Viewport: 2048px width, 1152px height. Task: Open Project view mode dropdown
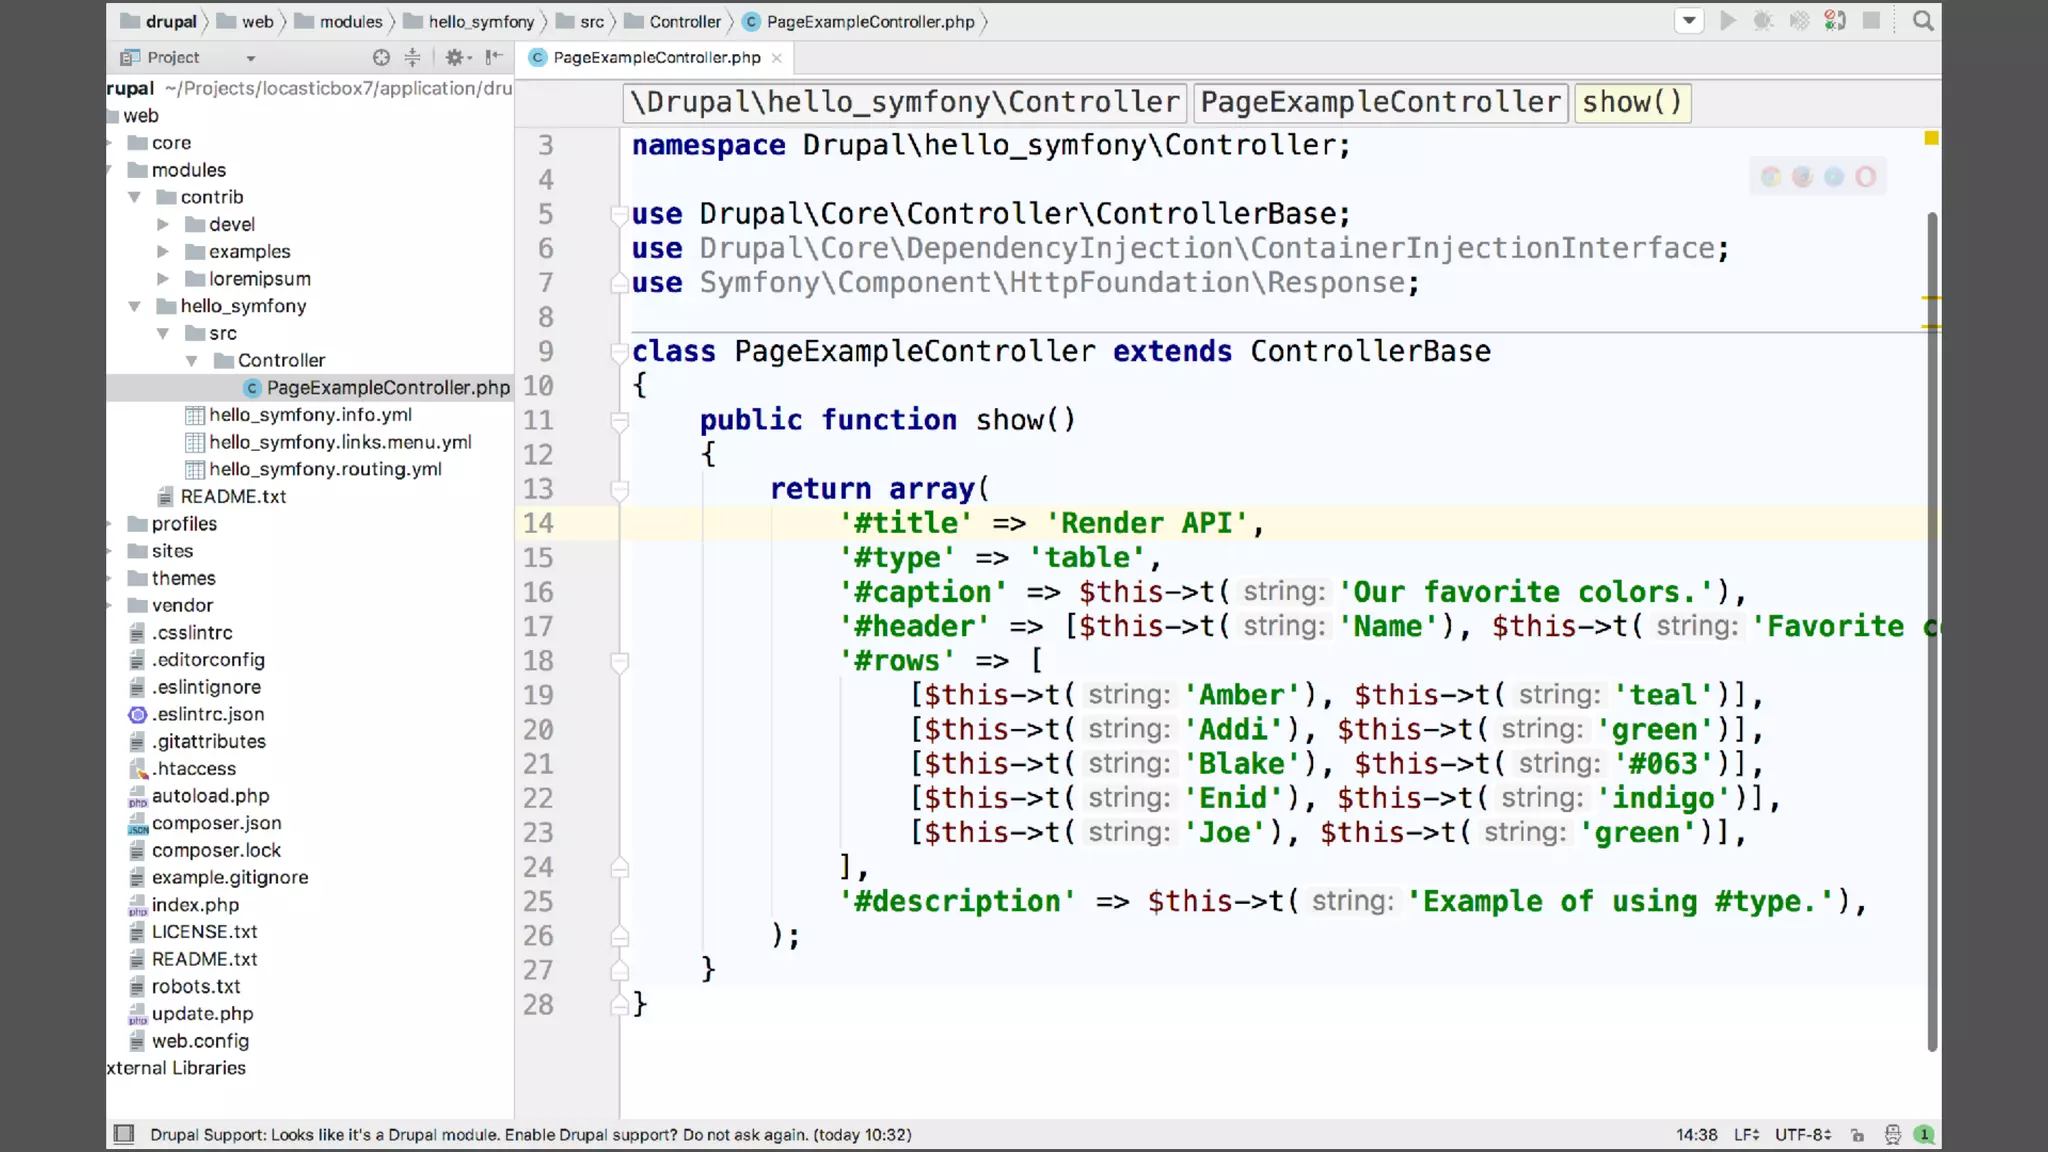pos(250,58)
